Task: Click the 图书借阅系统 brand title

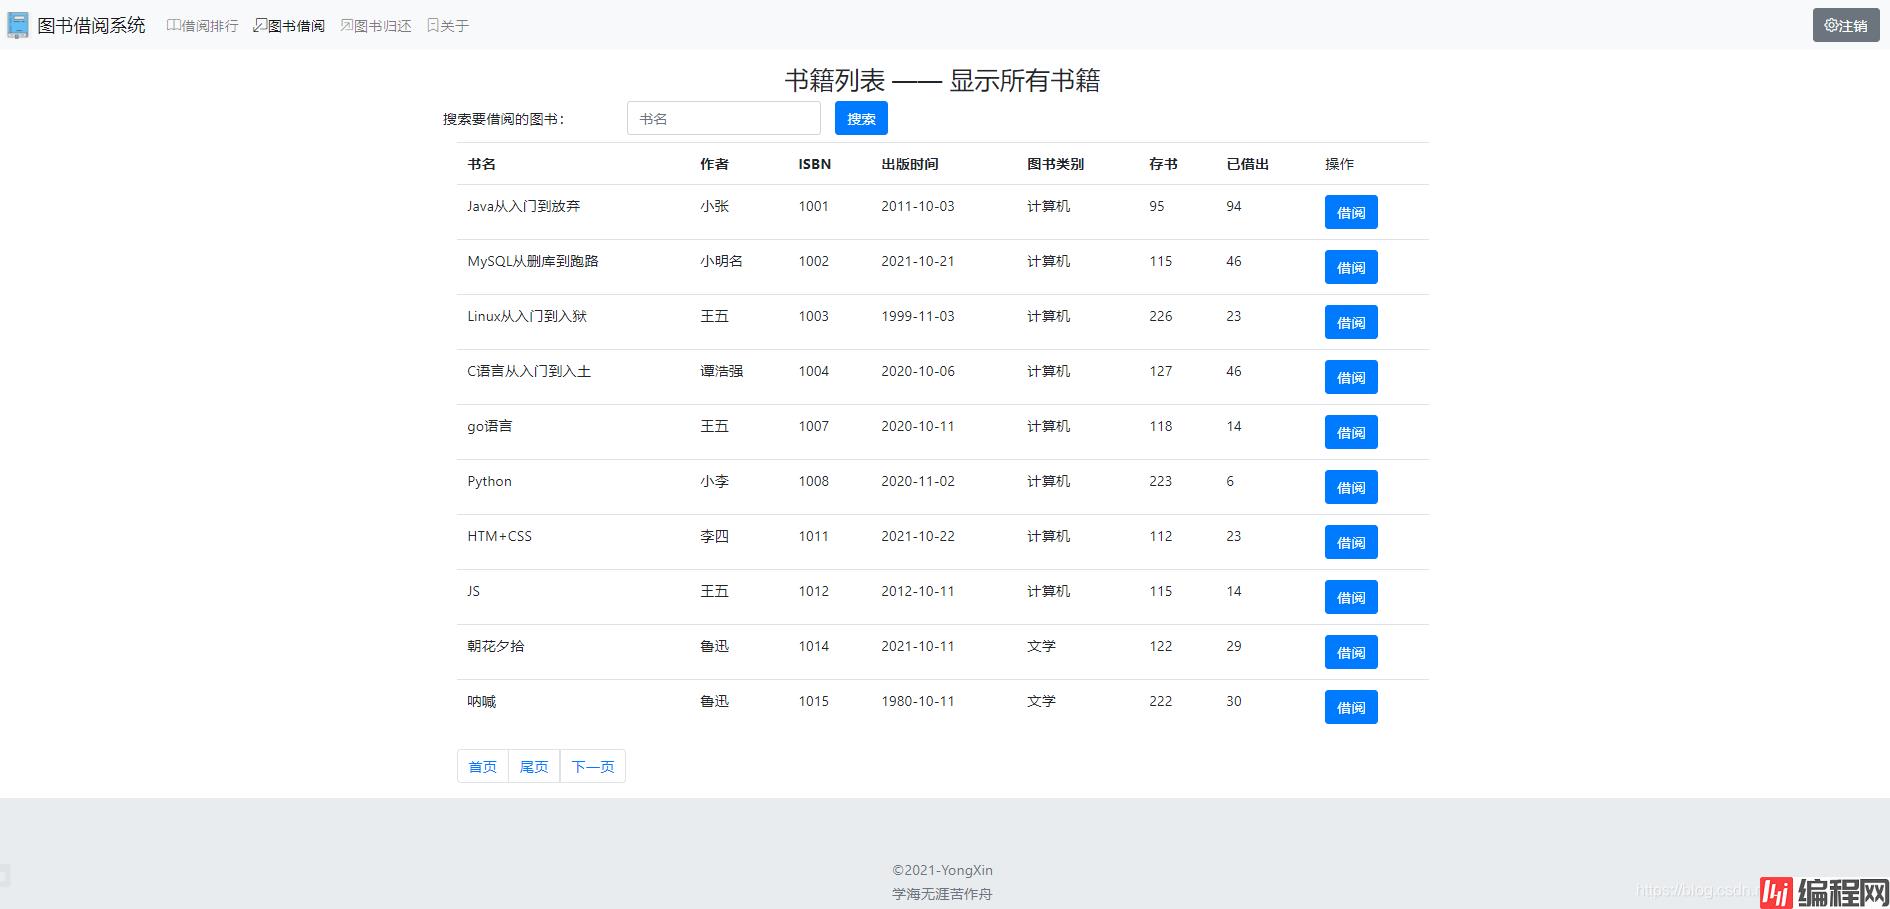Action: pyautogui.click(x=91, y=25)
